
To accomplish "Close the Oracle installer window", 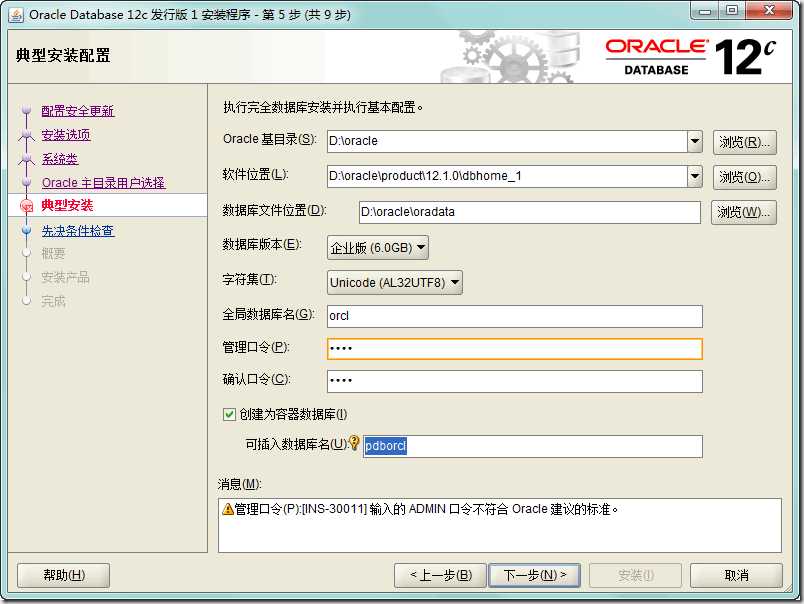I will [769, 11].
